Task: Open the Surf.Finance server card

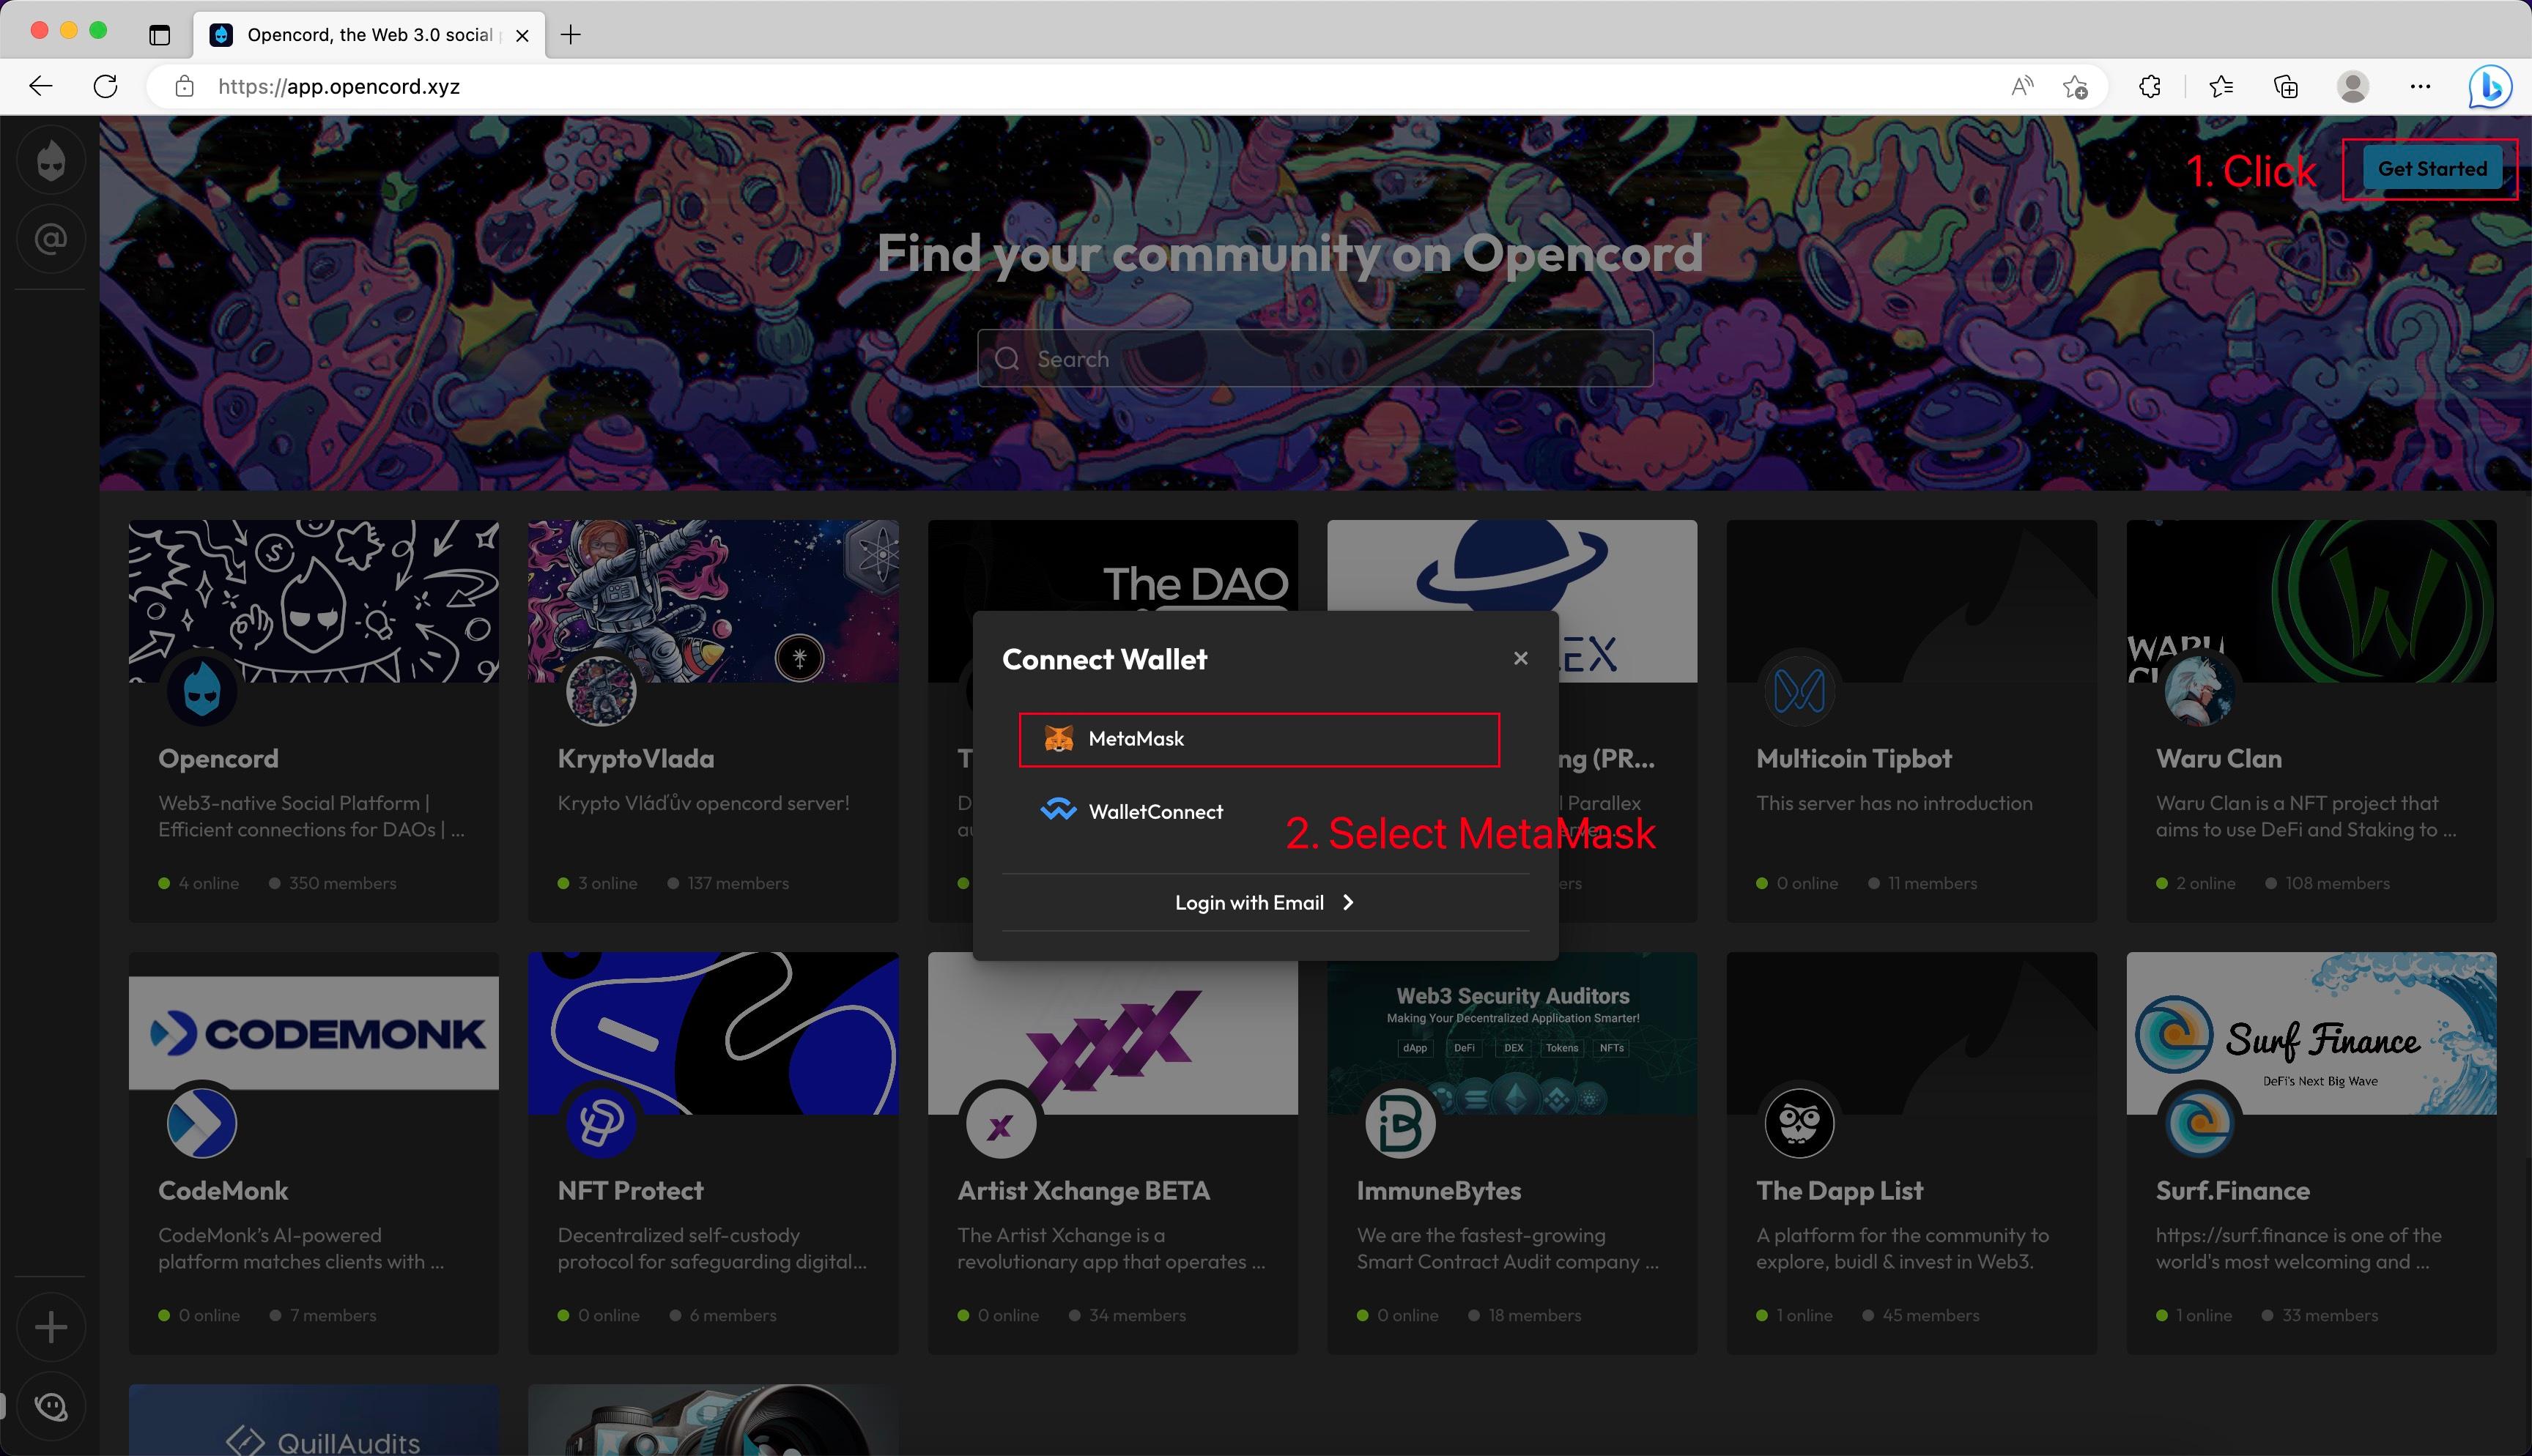Action: click(x=2311, y=1152)
